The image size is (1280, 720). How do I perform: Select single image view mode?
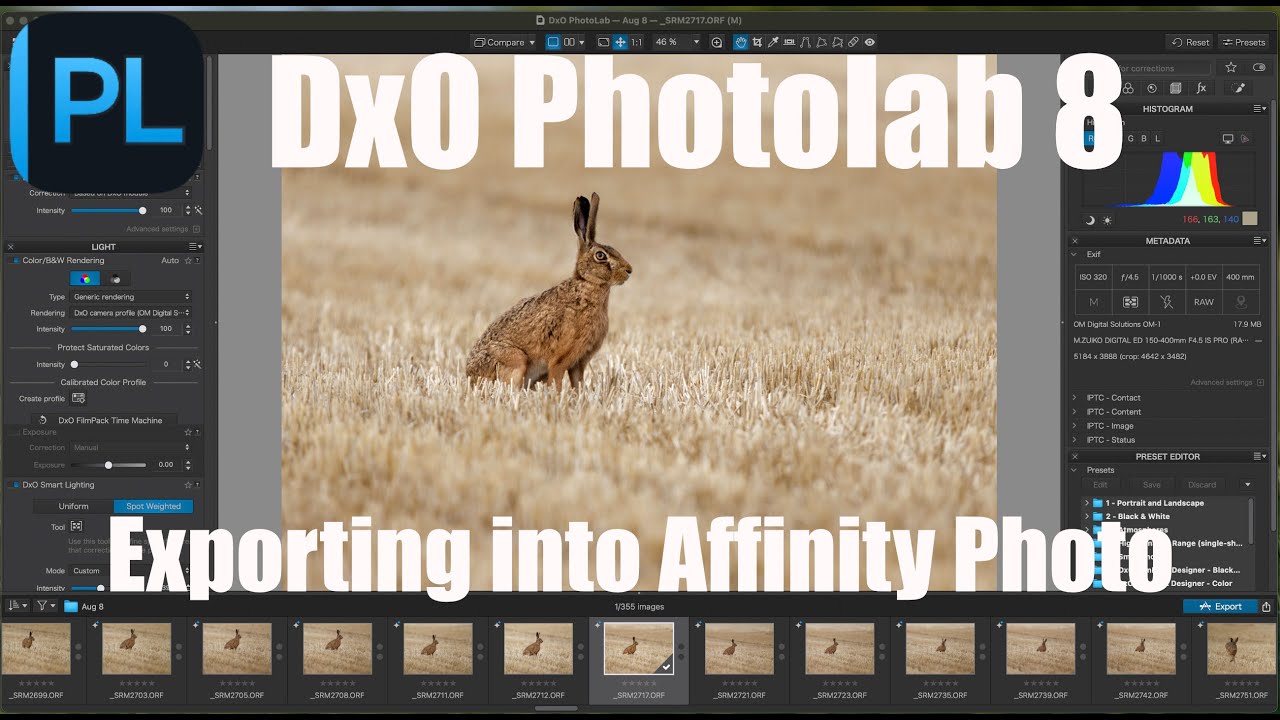(x=553, y=42)
